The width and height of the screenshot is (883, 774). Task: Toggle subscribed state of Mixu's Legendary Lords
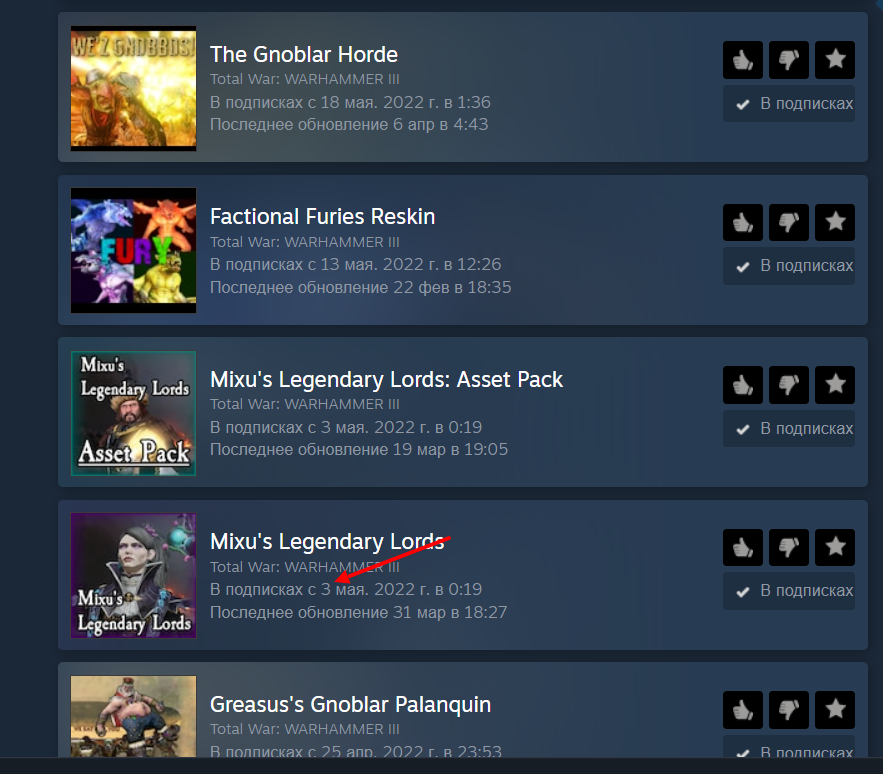click(x=789, y=591)
